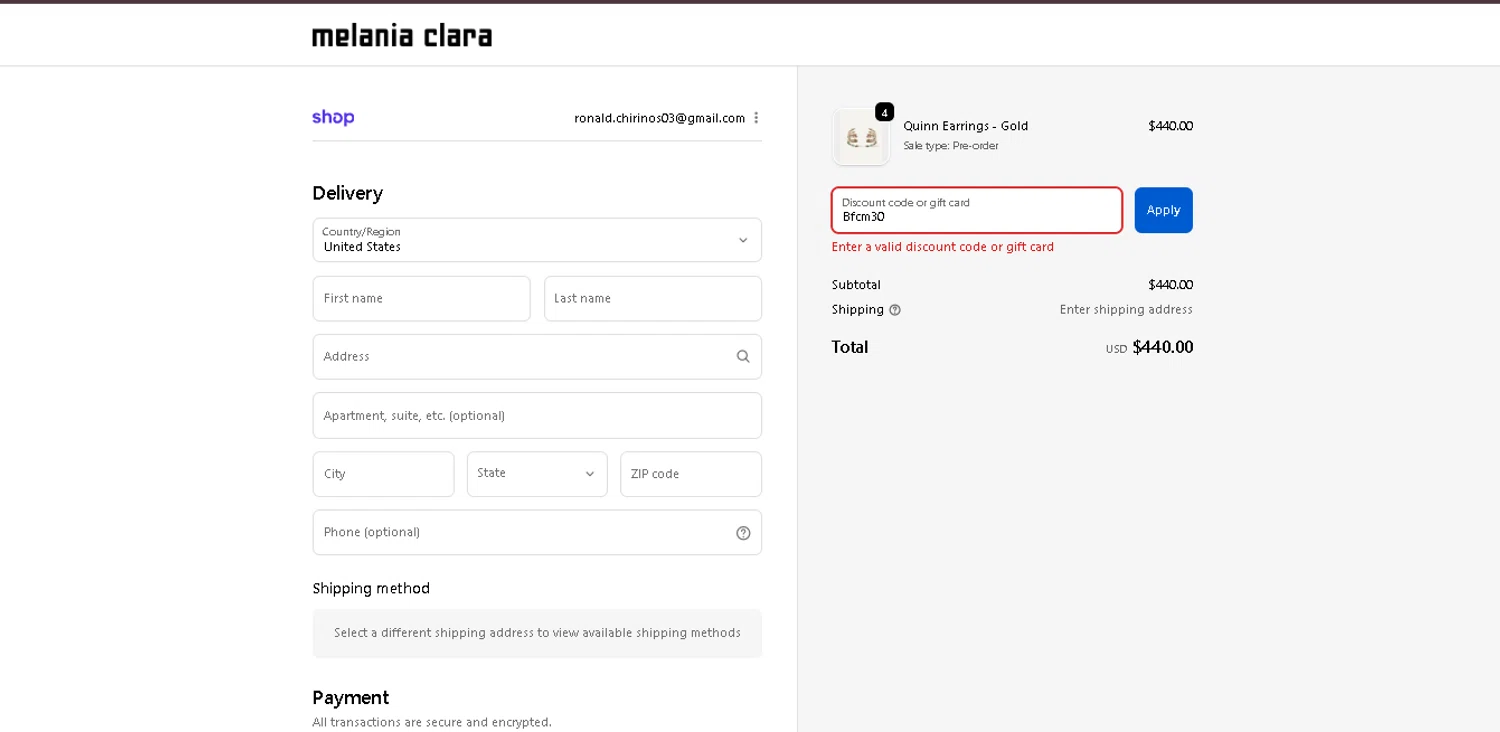This screenshot has width=1500, height=732.
Task: Click the account email ronald.chirinos03@gmail.com
Action: [660, 118]
